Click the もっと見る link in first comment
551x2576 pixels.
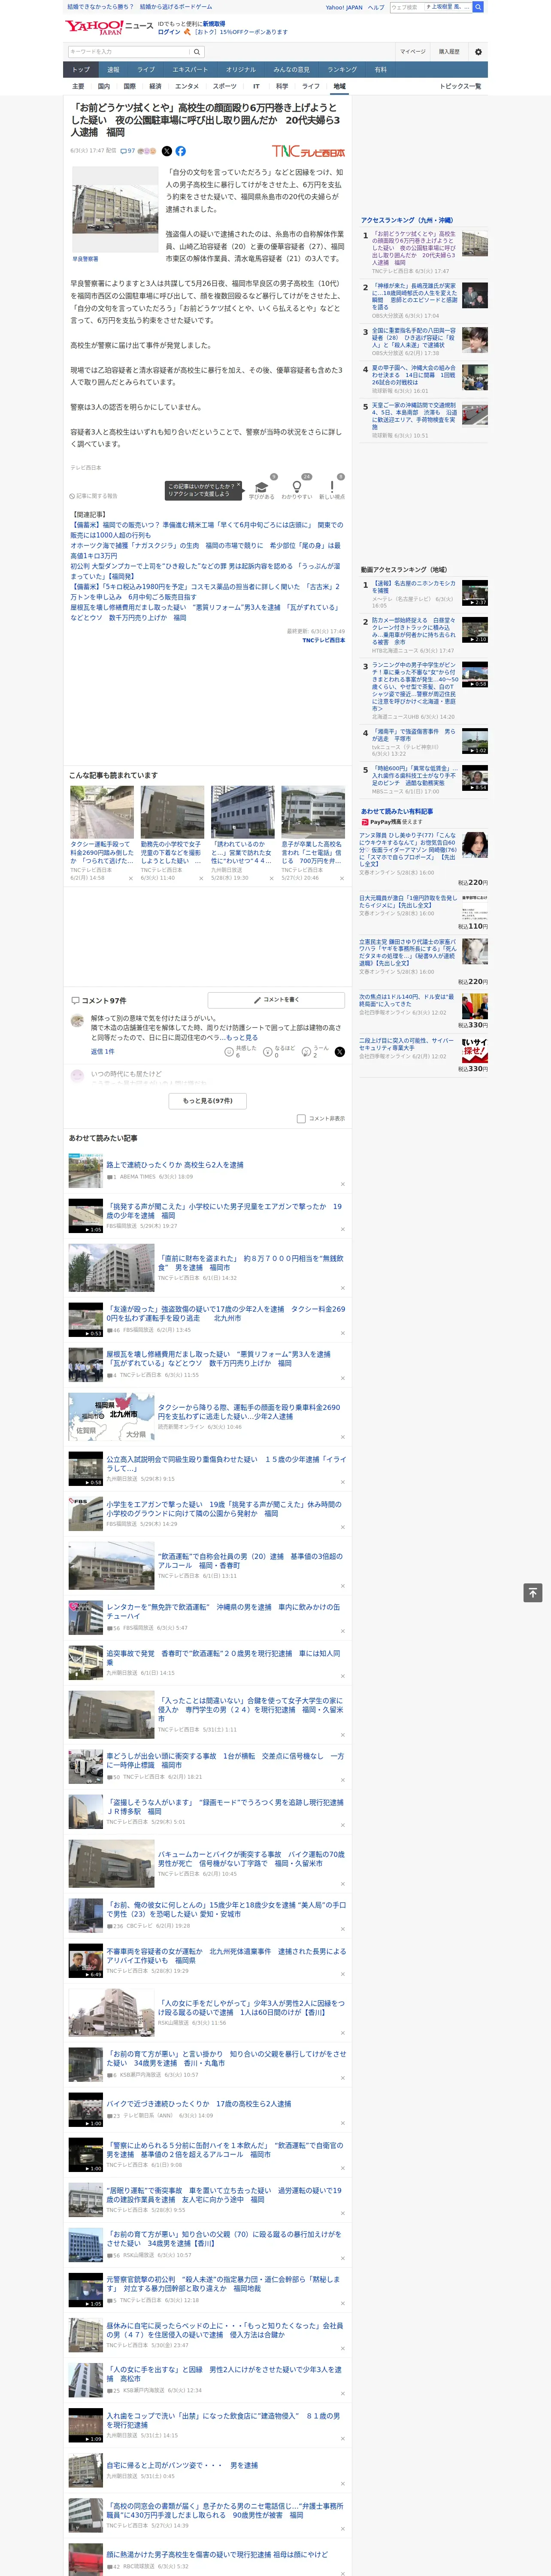tap(241, 1038)
